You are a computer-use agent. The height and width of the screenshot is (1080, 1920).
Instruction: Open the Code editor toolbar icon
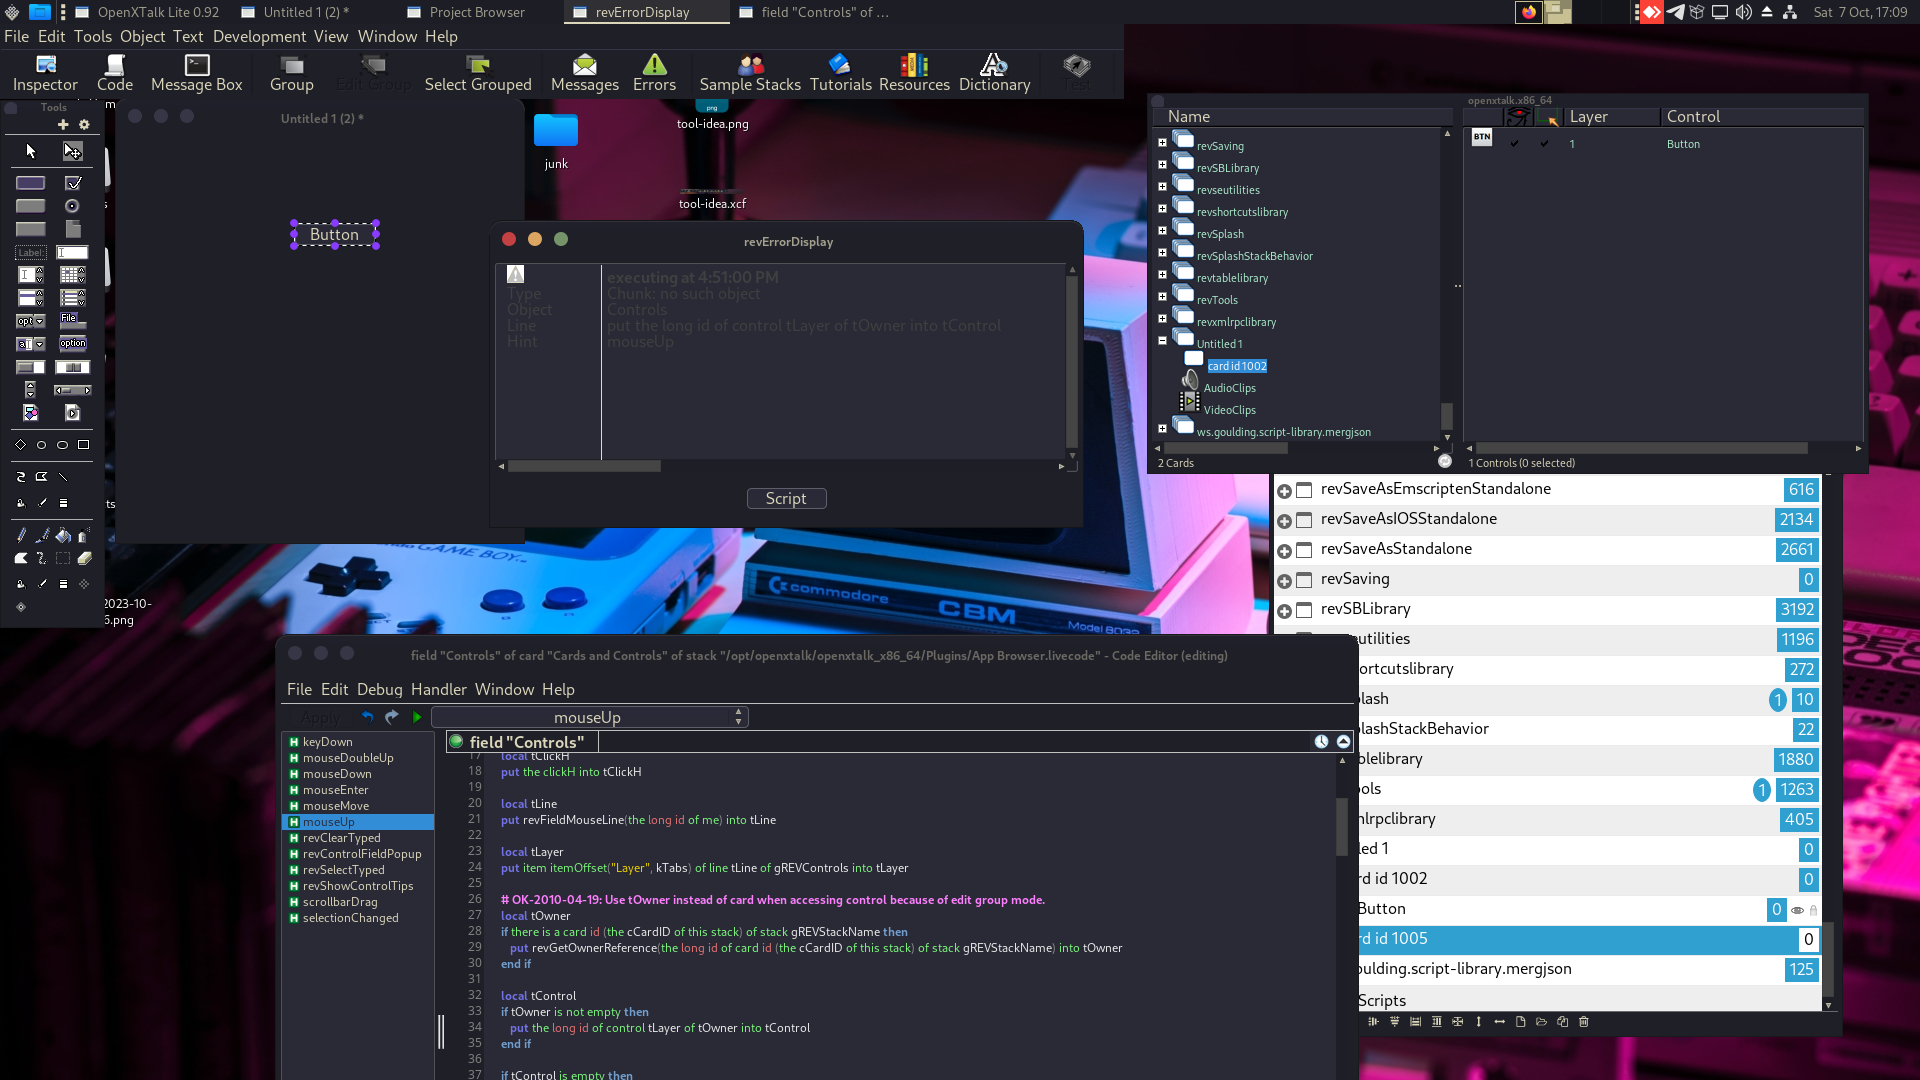pos(115,73)
